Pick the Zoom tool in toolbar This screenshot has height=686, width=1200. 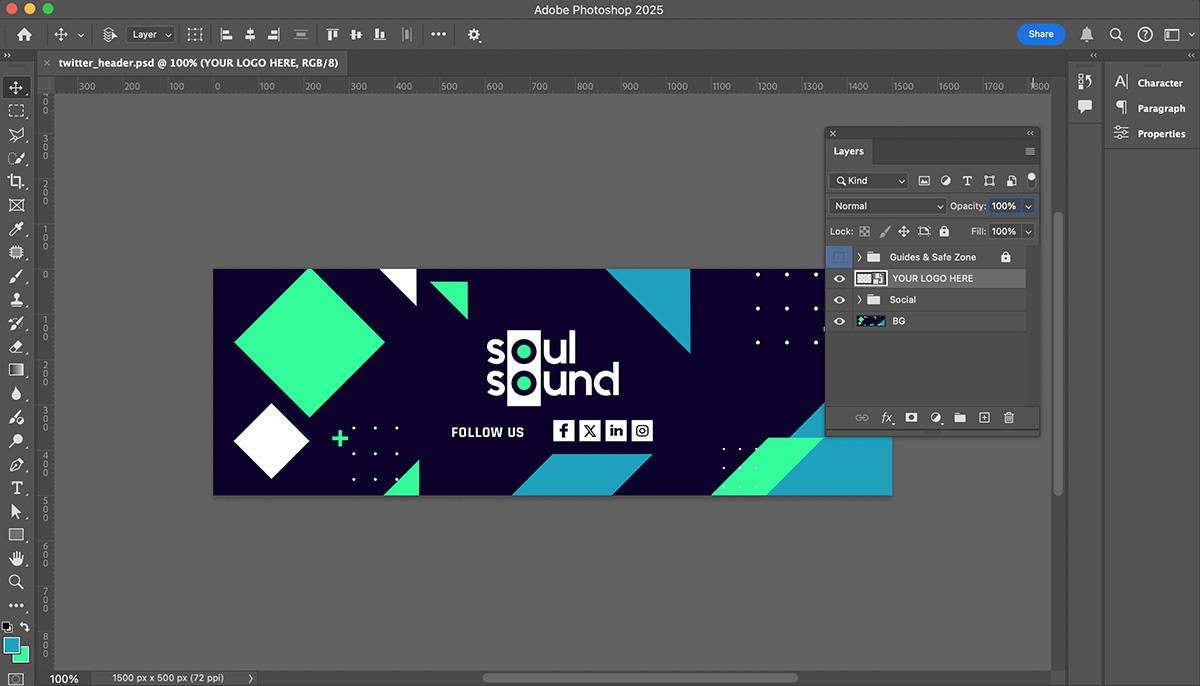[16, 581]
